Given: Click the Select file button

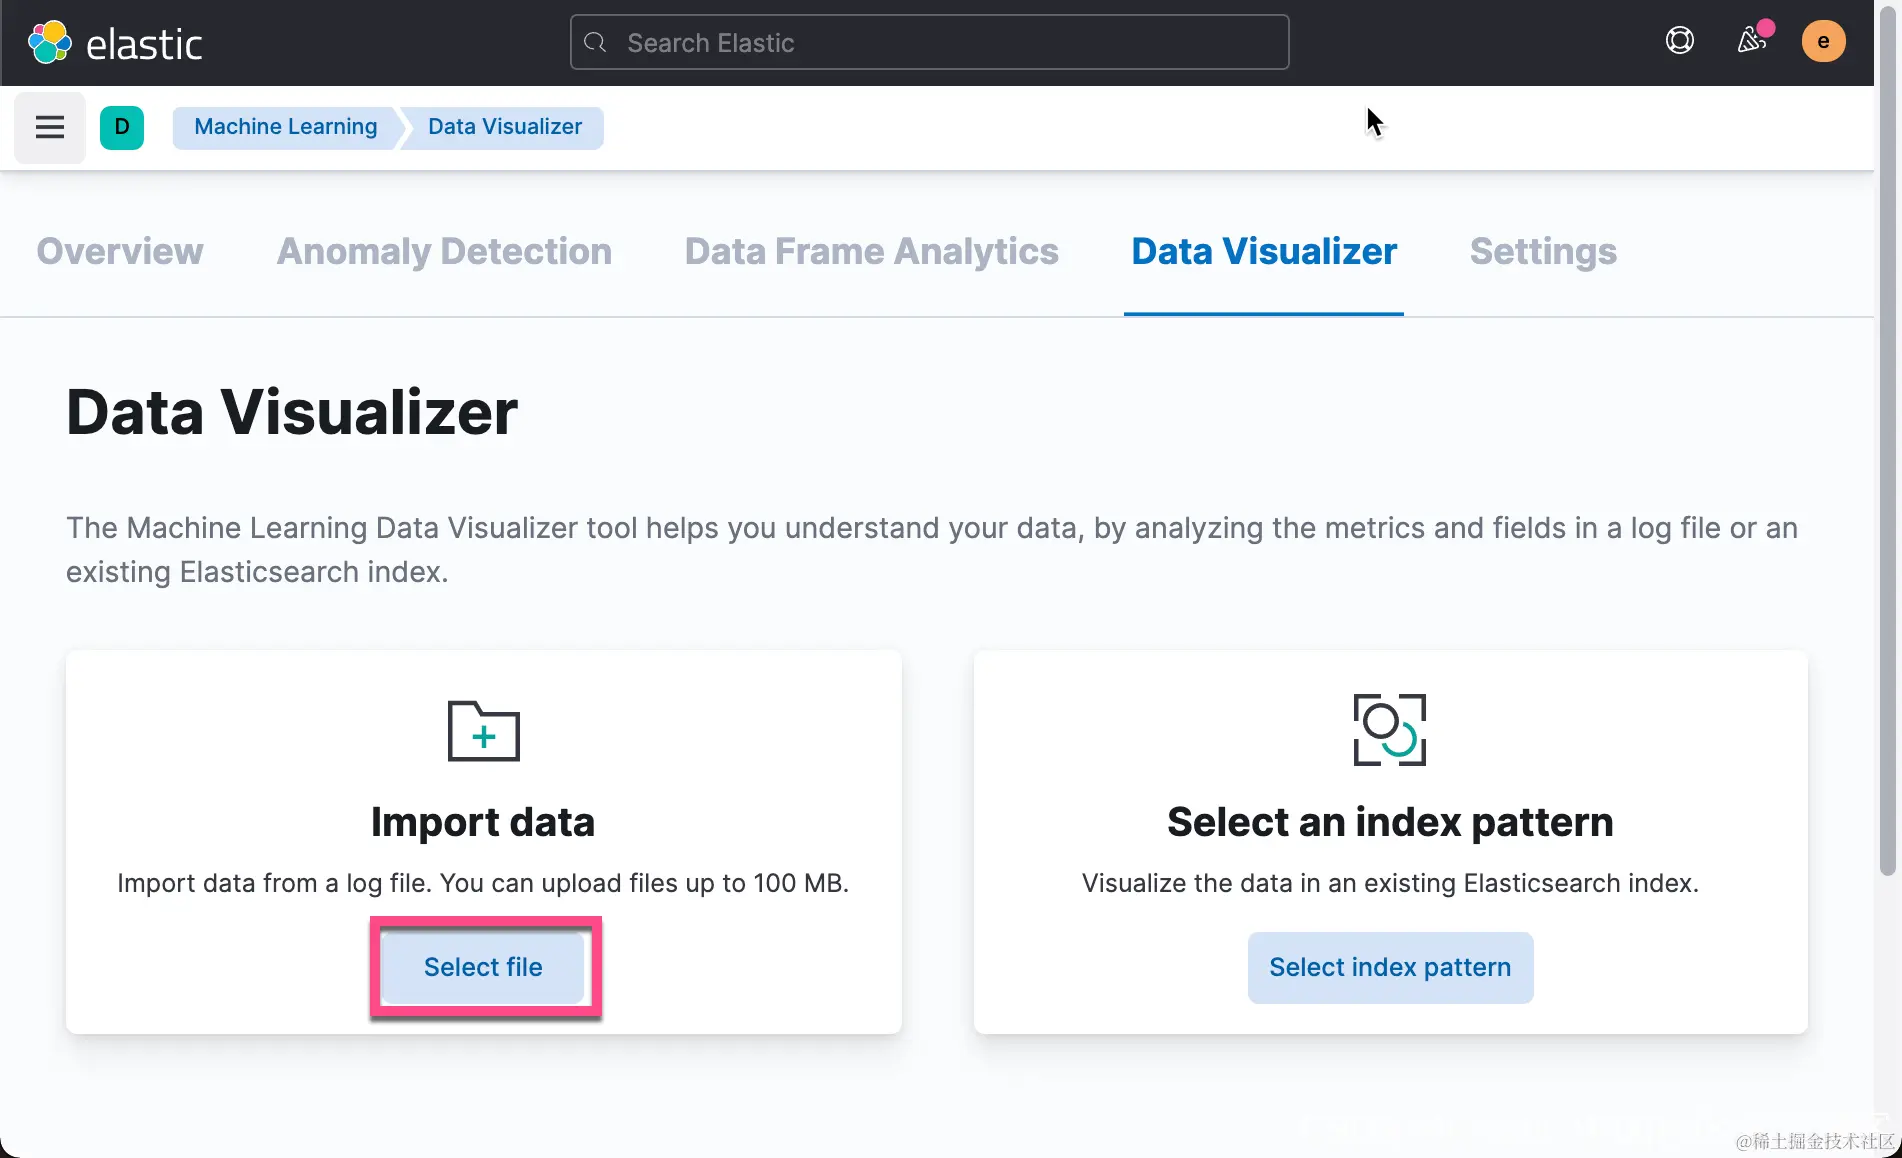Looking at the screenshot, I should point(484,967).
